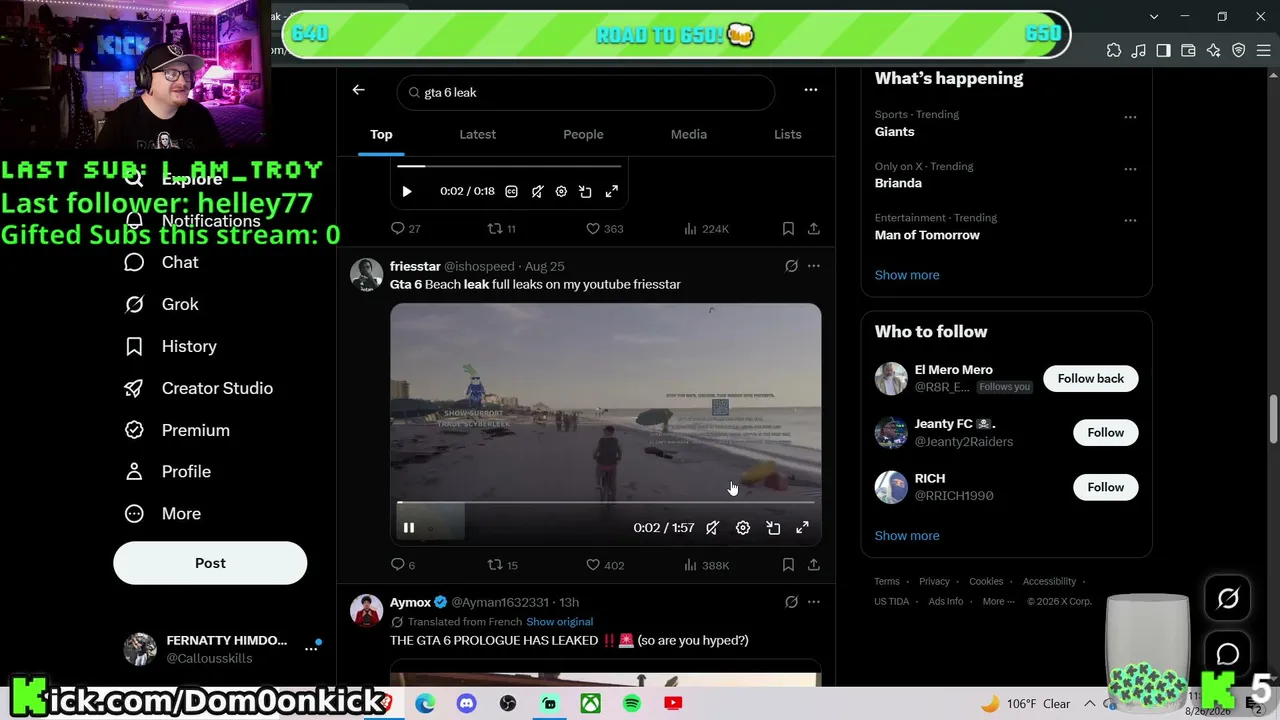This screenshot has width=1280, height=720.
Task: Open search options three-dot menu
Action: click(811, 90)
